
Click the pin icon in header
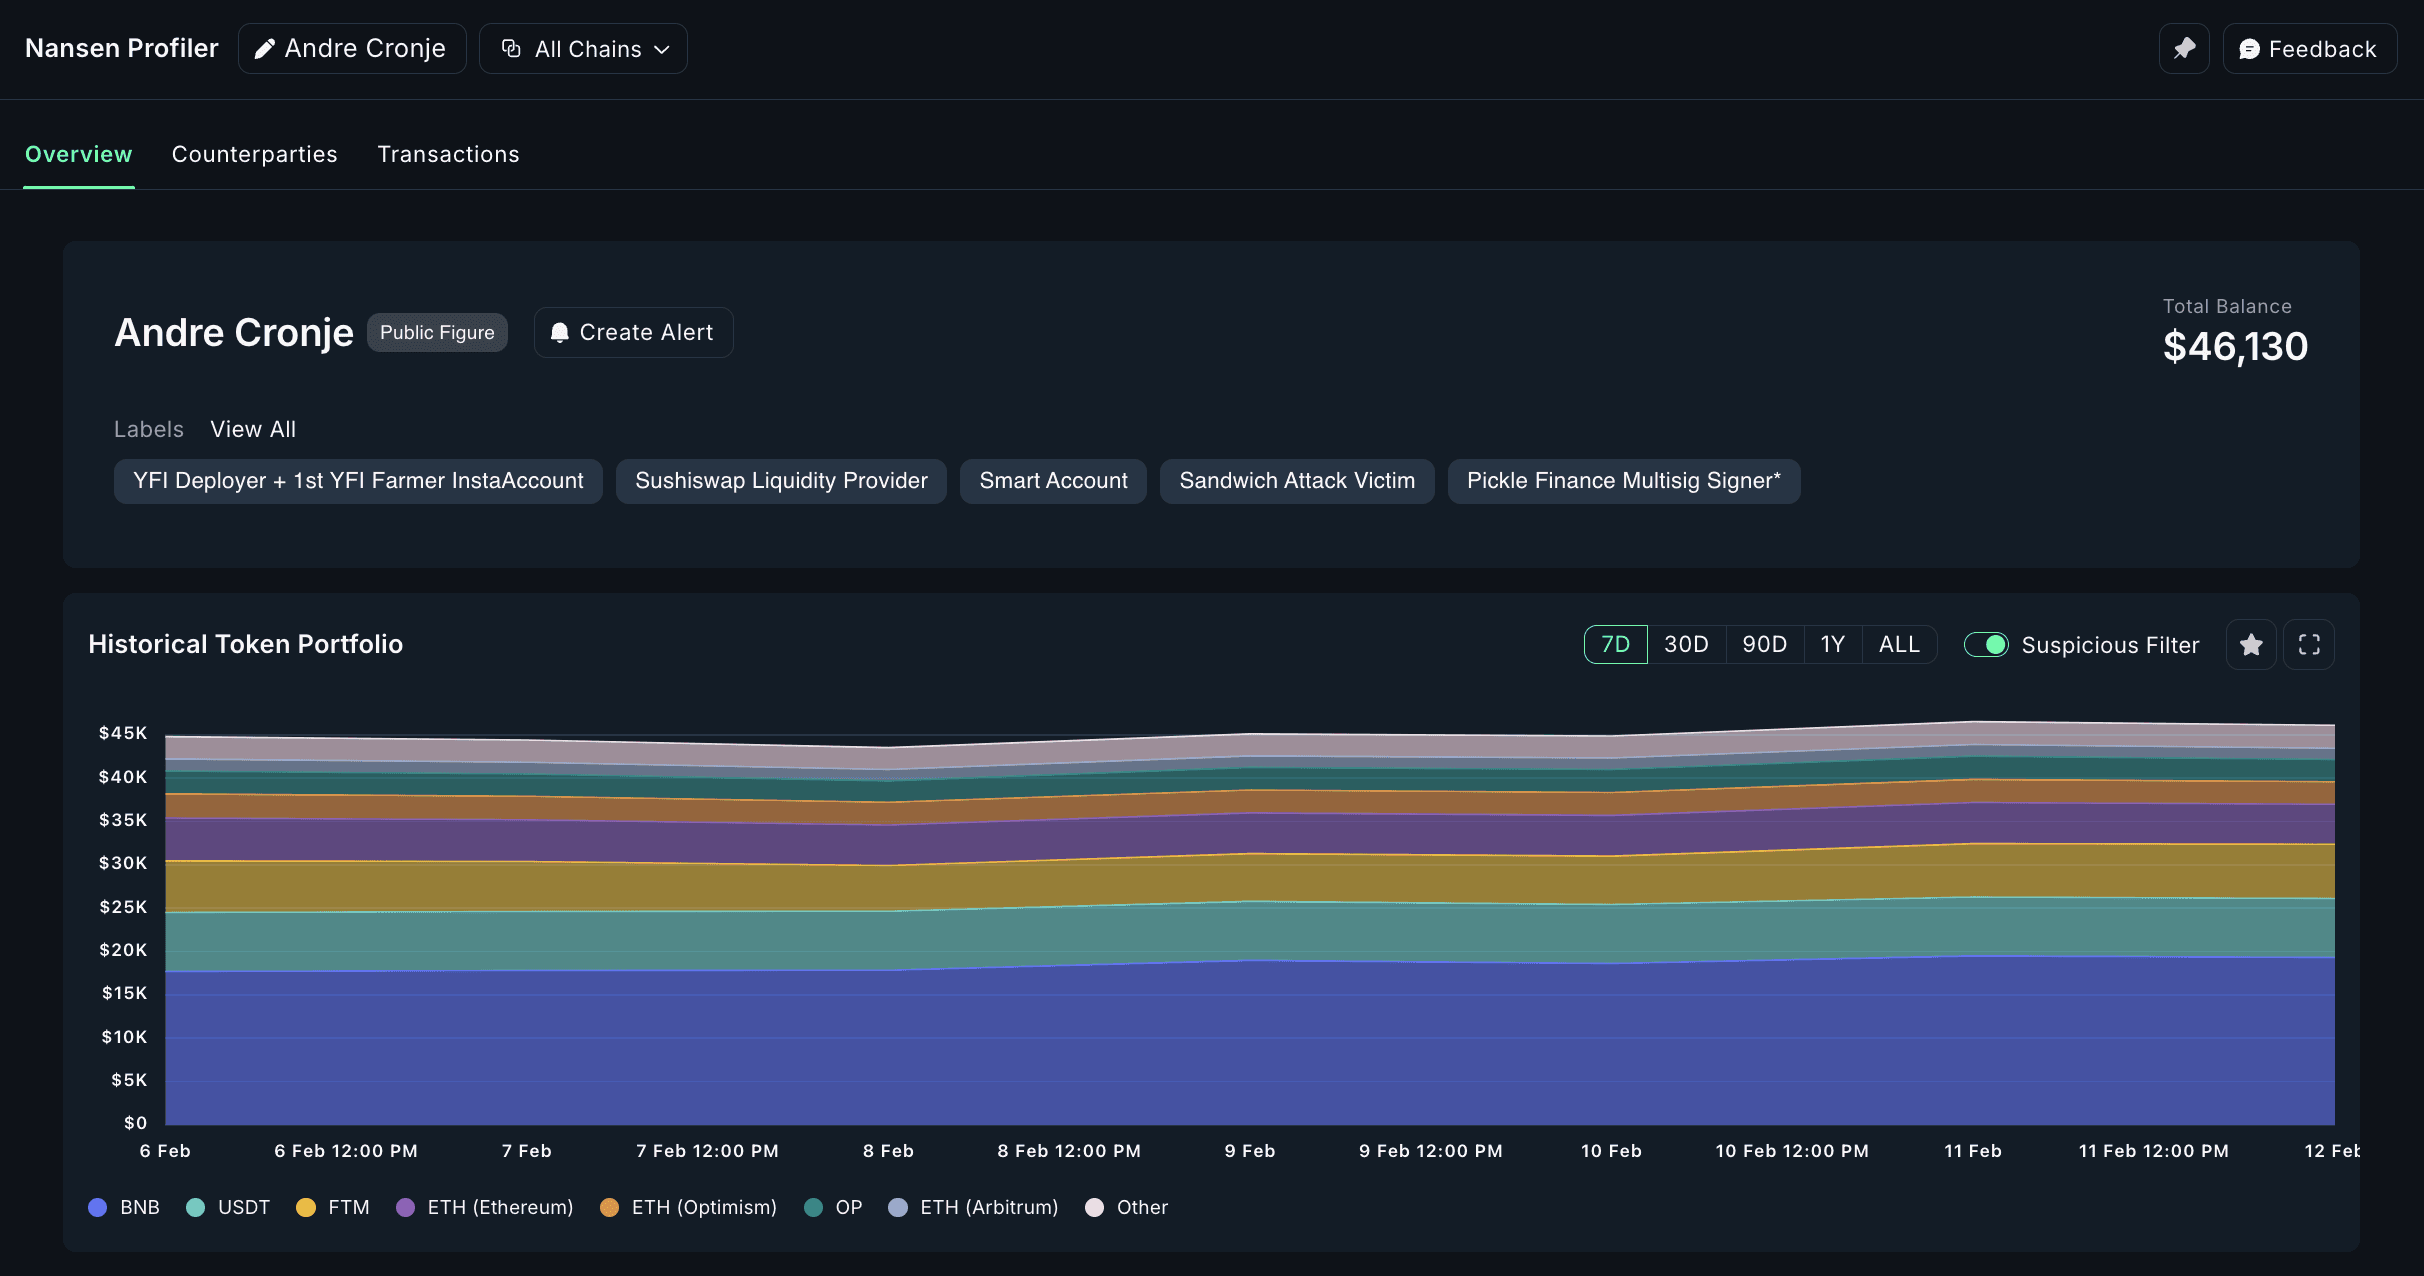(x=2184, y=49)
